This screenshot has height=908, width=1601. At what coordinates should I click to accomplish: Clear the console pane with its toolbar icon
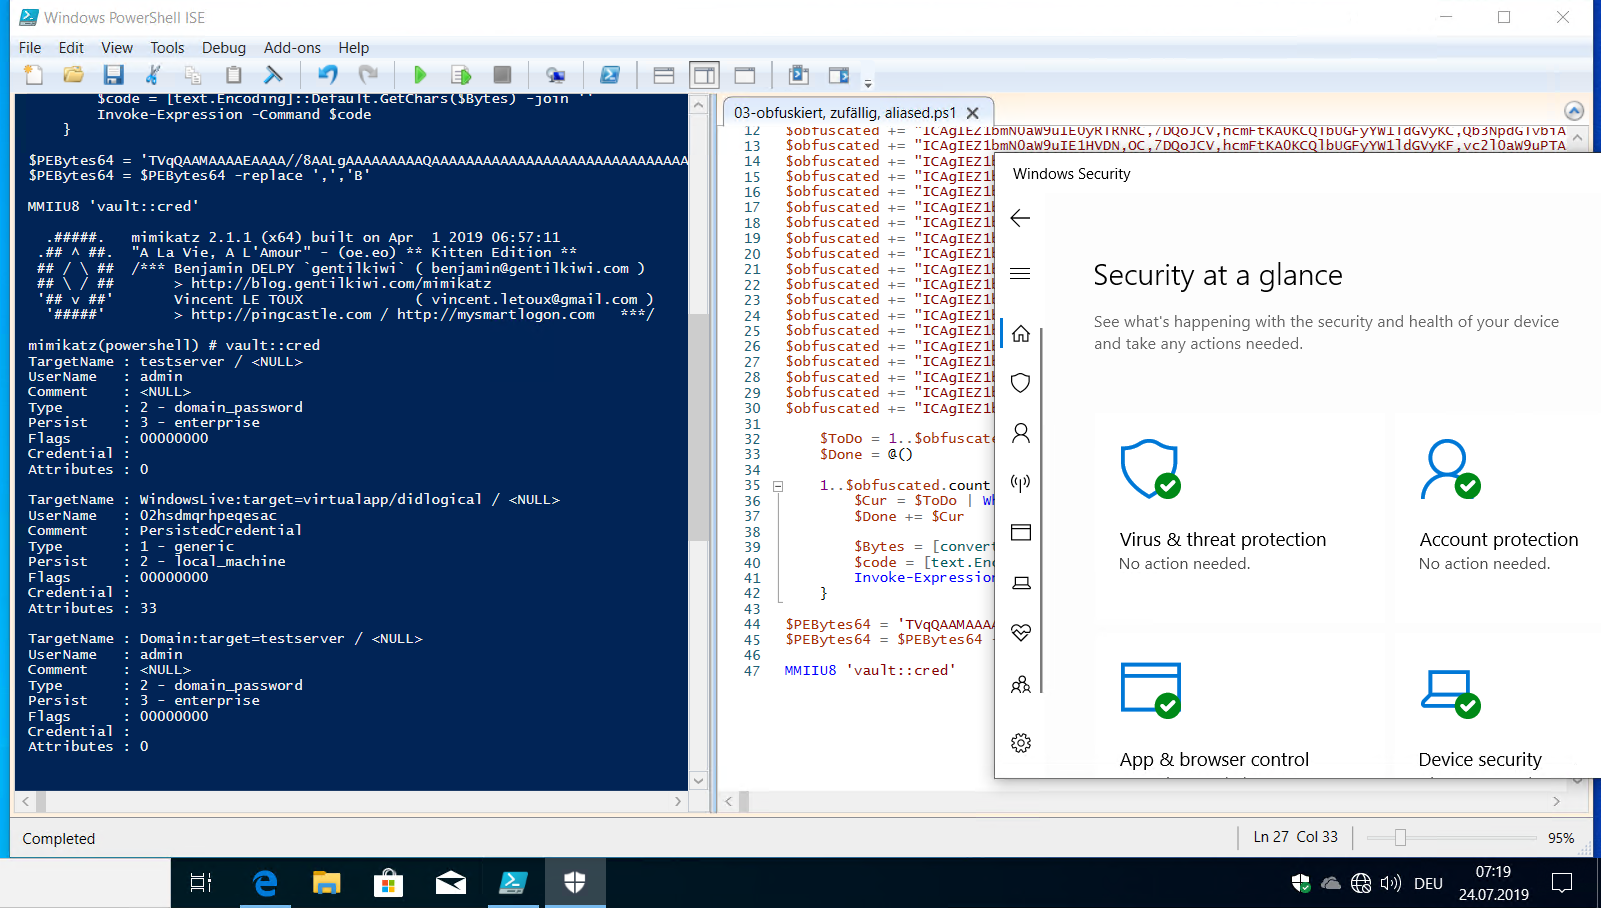click(x=273, y=75)
